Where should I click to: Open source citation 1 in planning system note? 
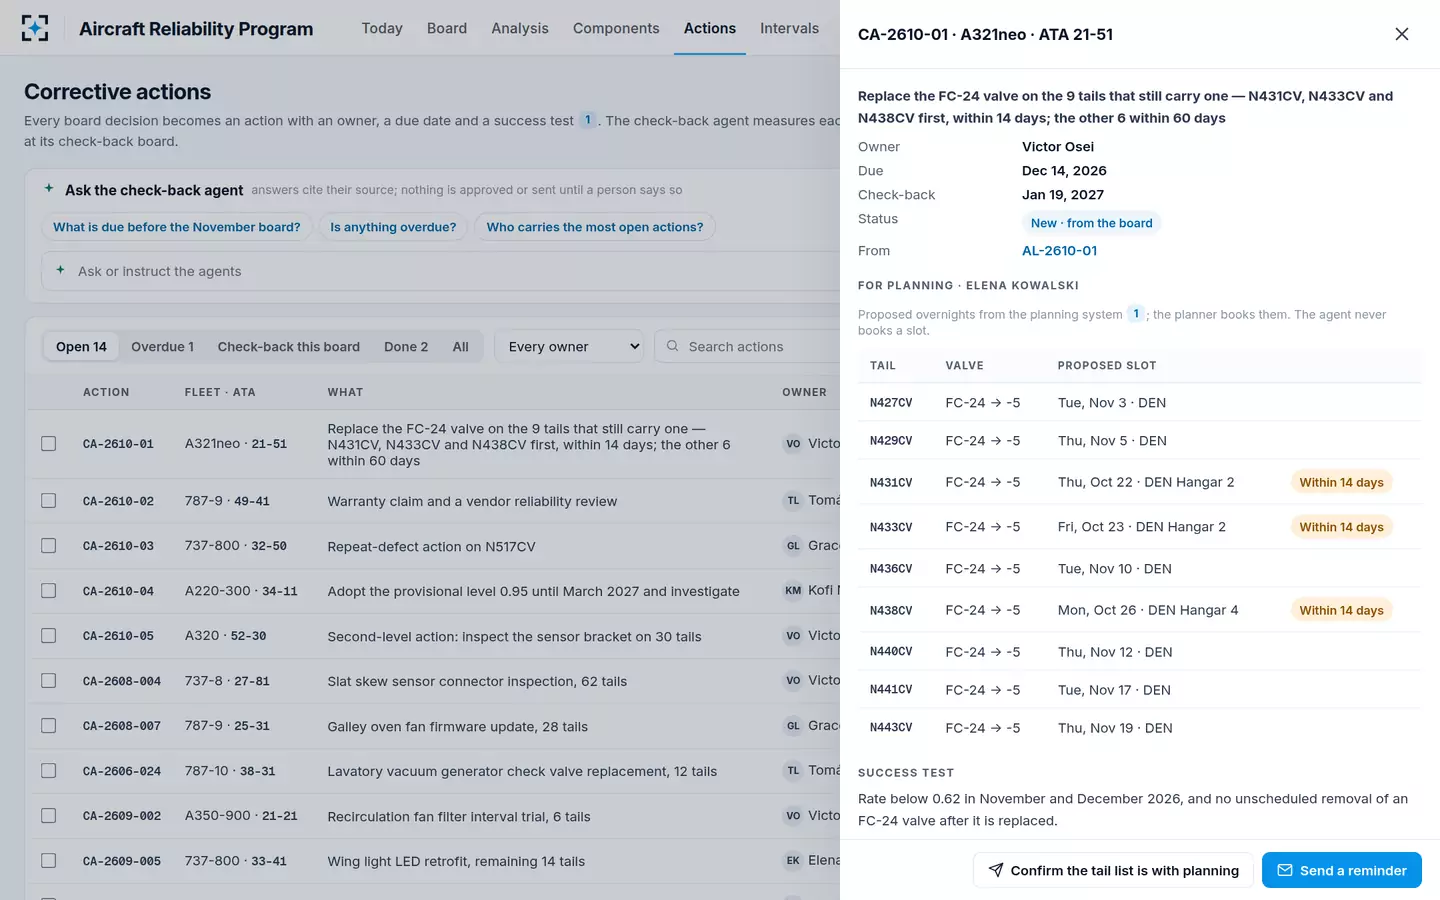[1136, 314]
